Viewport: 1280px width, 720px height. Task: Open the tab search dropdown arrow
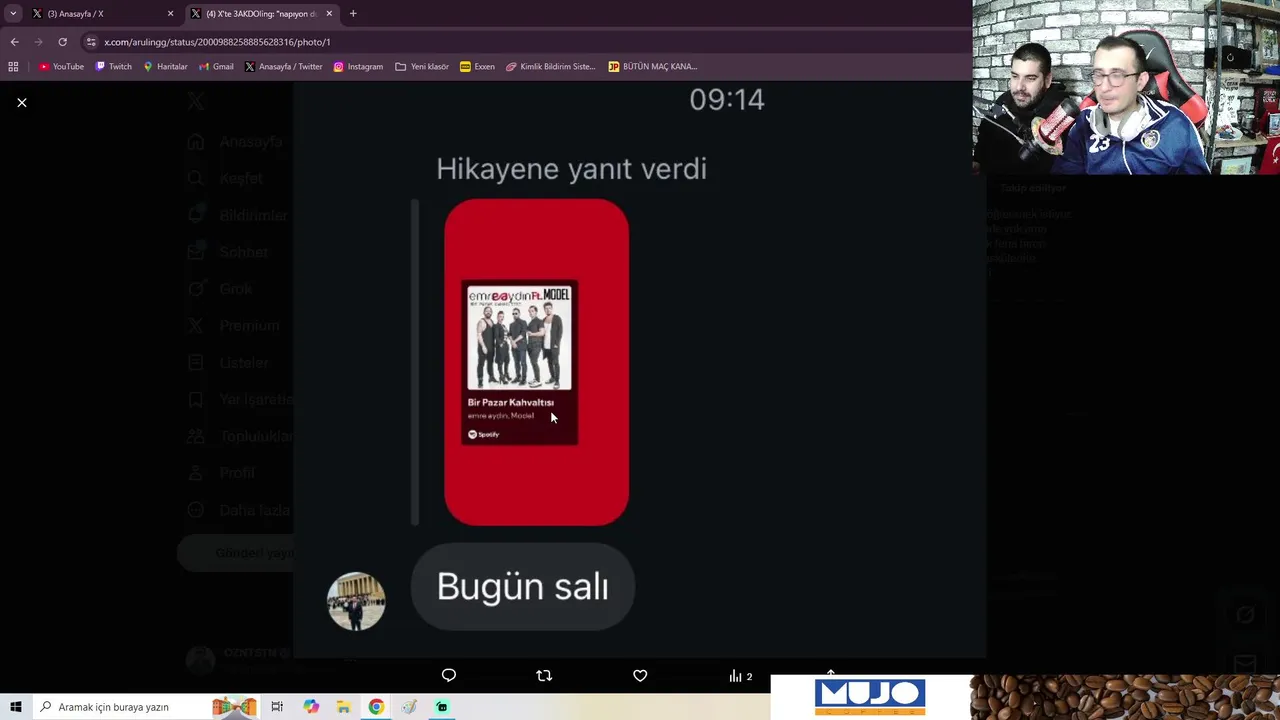pos(13,14)
